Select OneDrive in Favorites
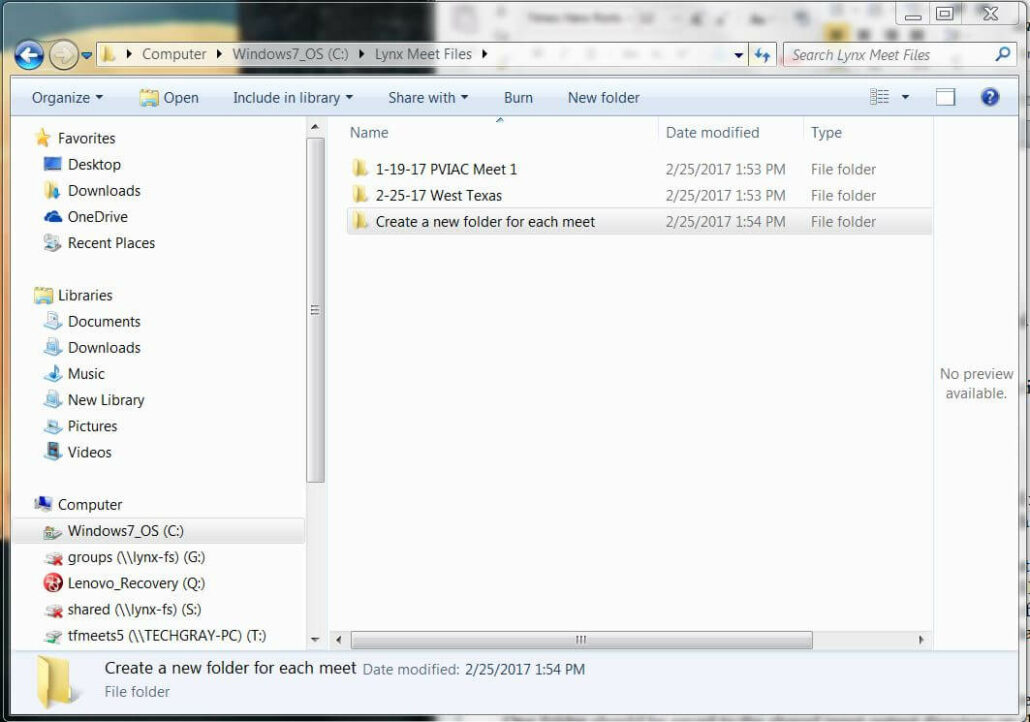 pyautogui.click(x=97, y=217)
